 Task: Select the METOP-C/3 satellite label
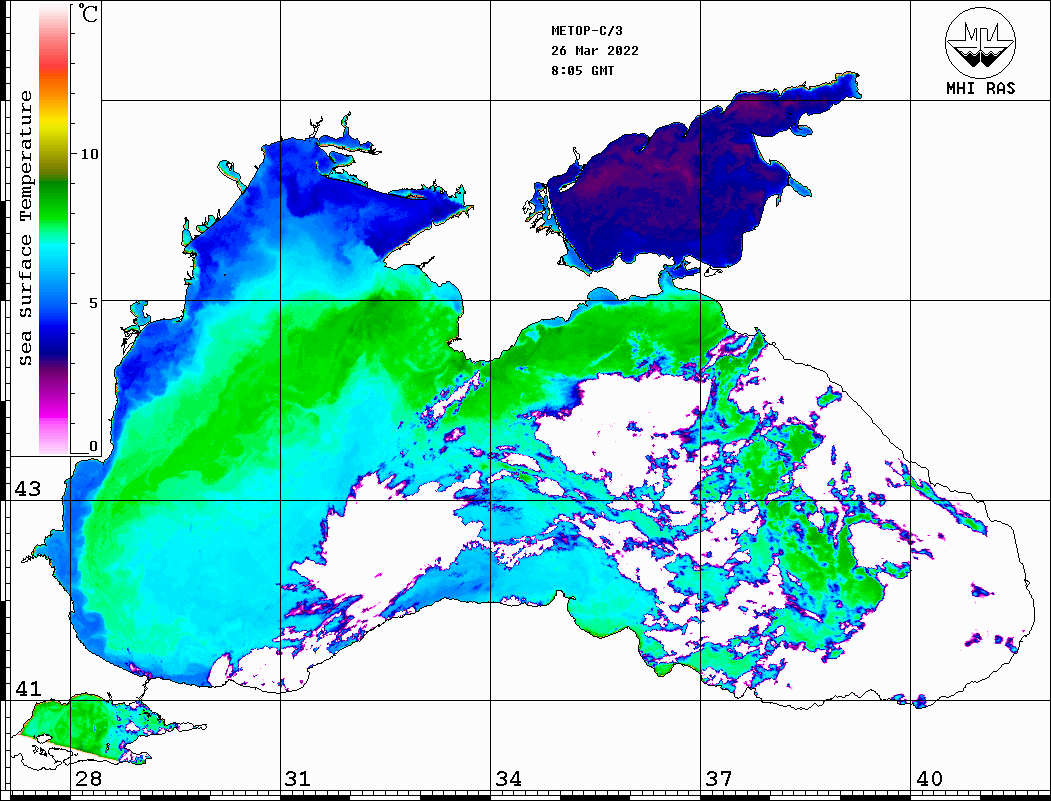(x=587, y=31)
